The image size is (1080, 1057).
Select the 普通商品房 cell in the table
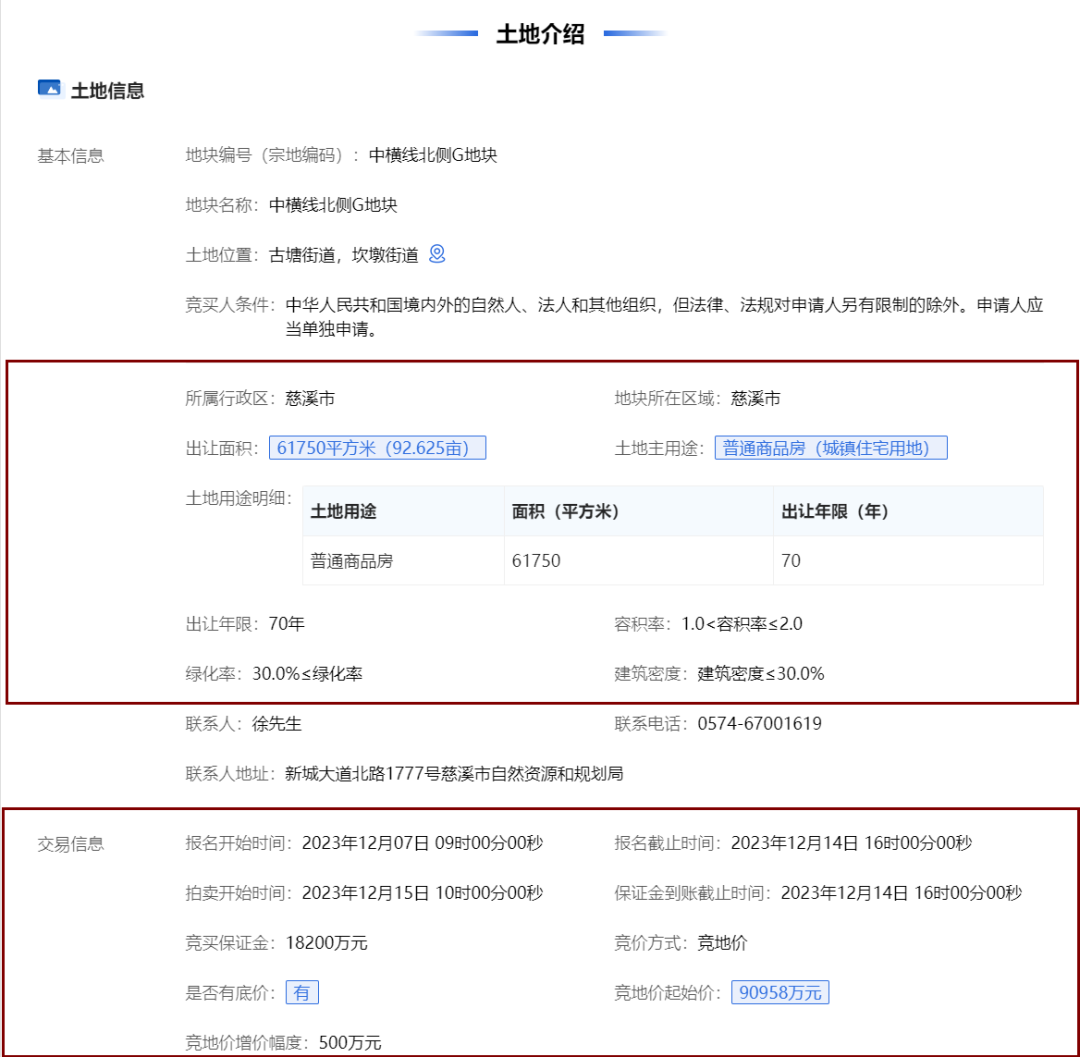(352, 561)
